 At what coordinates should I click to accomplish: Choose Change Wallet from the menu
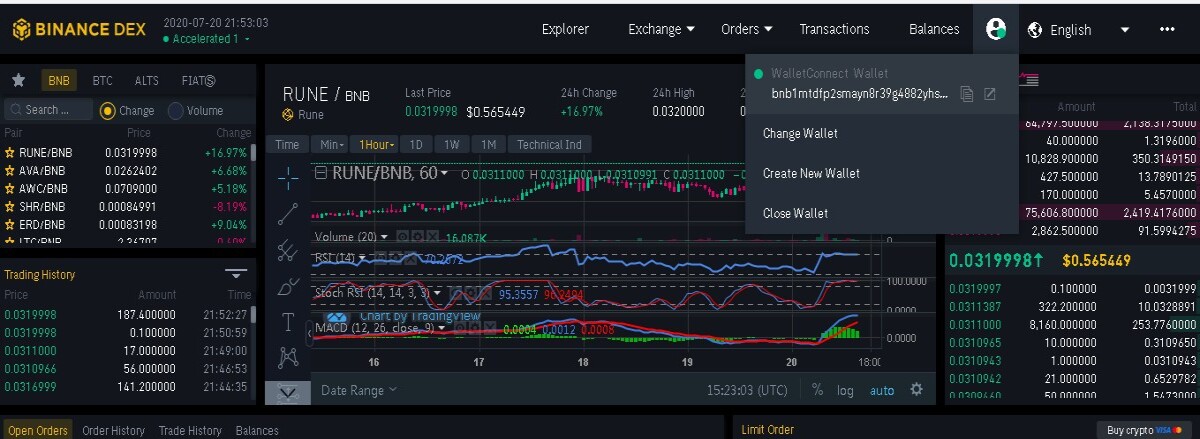800,133
